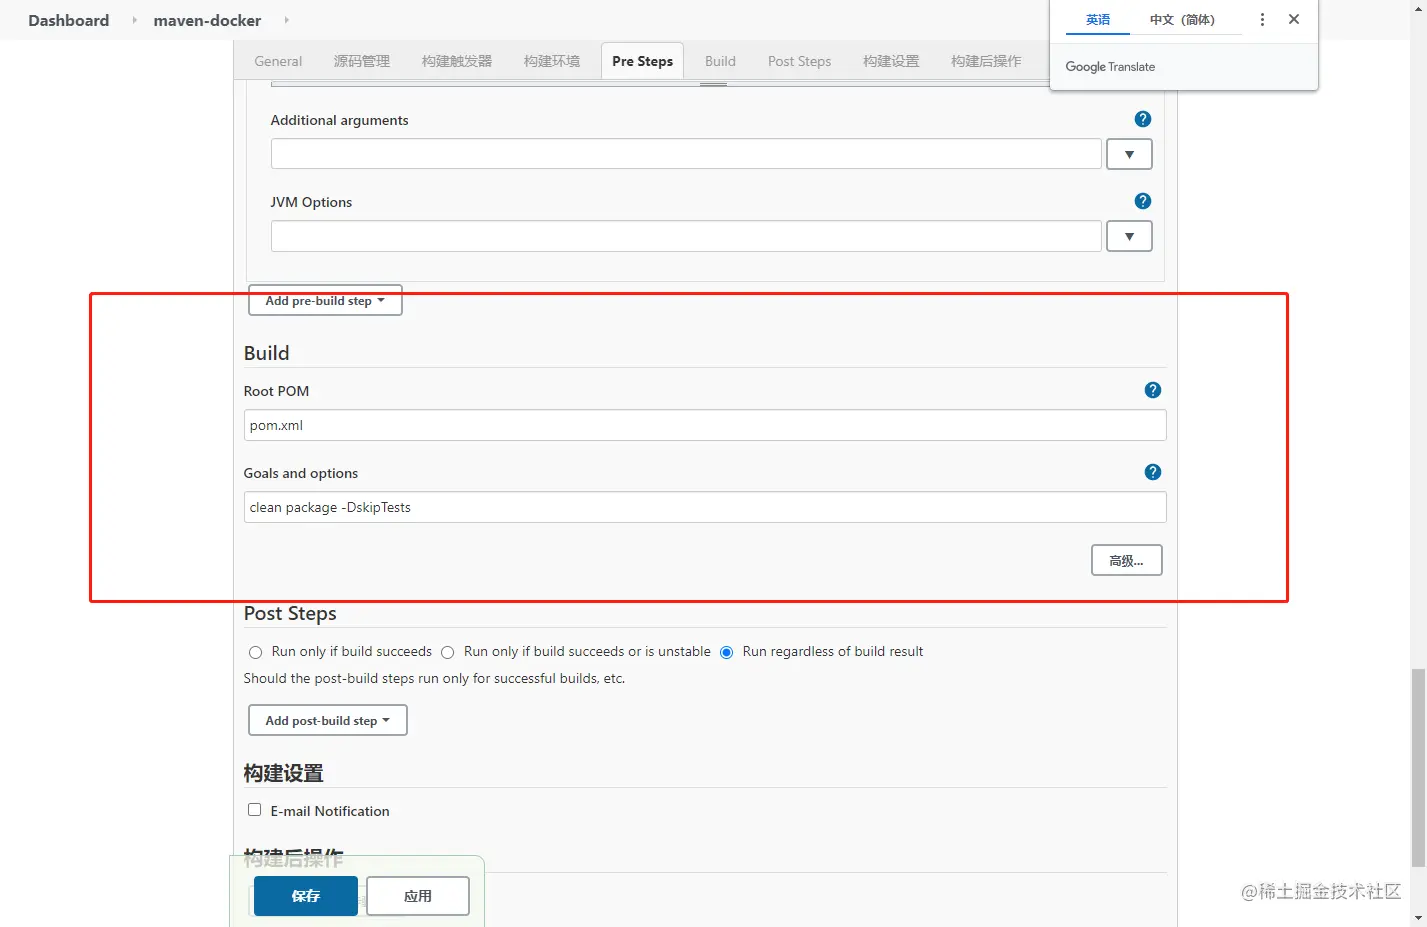Screen dimensions: 1427x927
Task: Go to Dashboard breadcrumb link
Action: [68, 20]
